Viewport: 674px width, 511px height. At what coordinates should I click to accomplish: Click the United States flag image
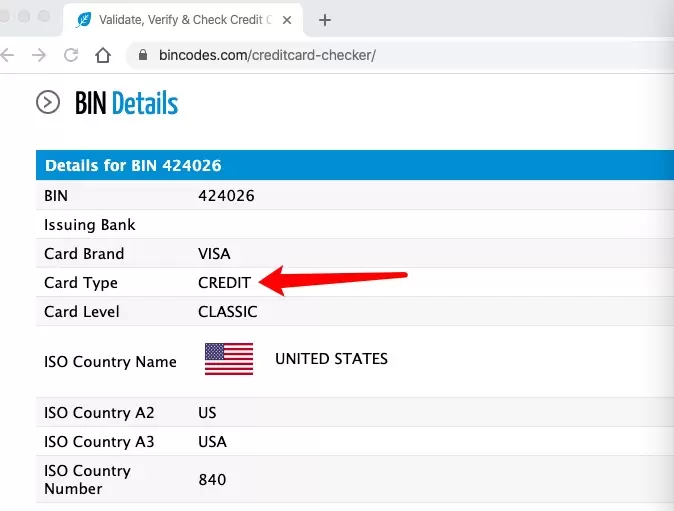coord(228,359)
